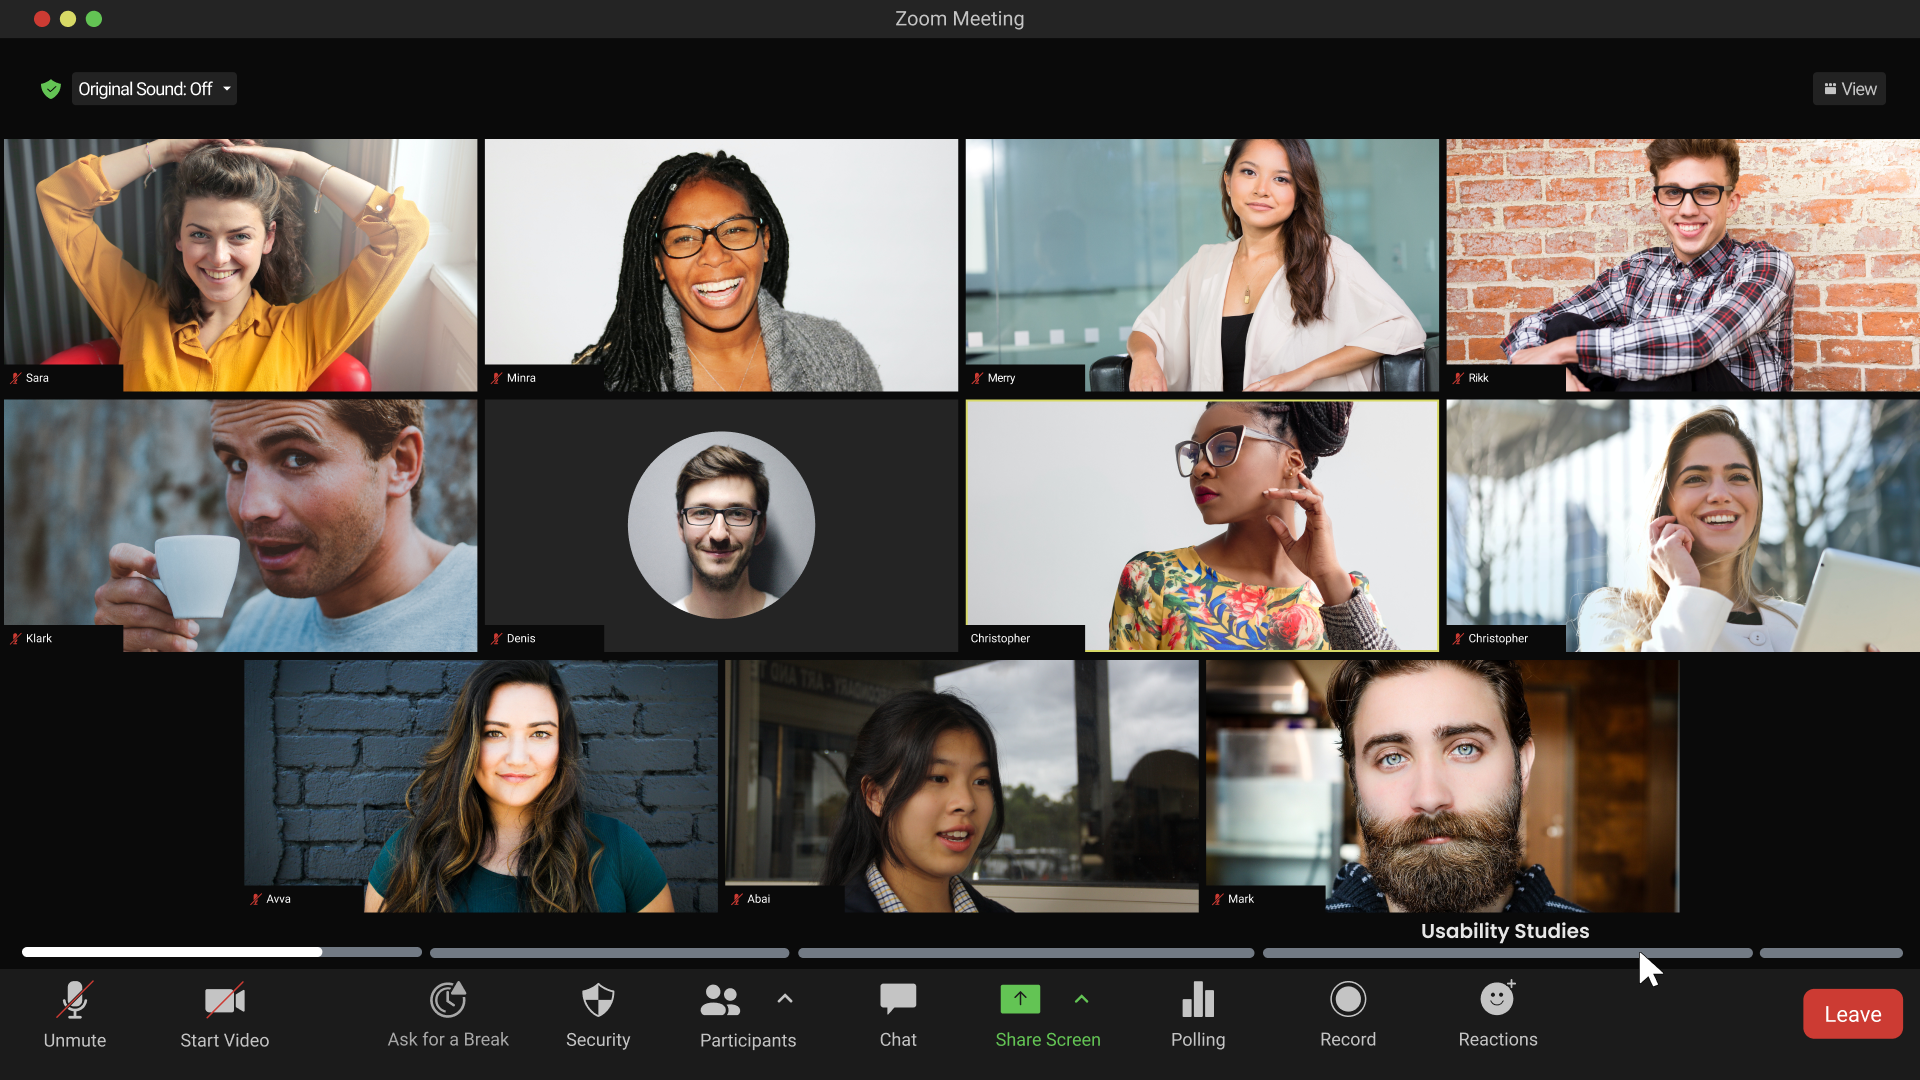
Task: Start recording with the Record button
Action: [1348, 1000]
